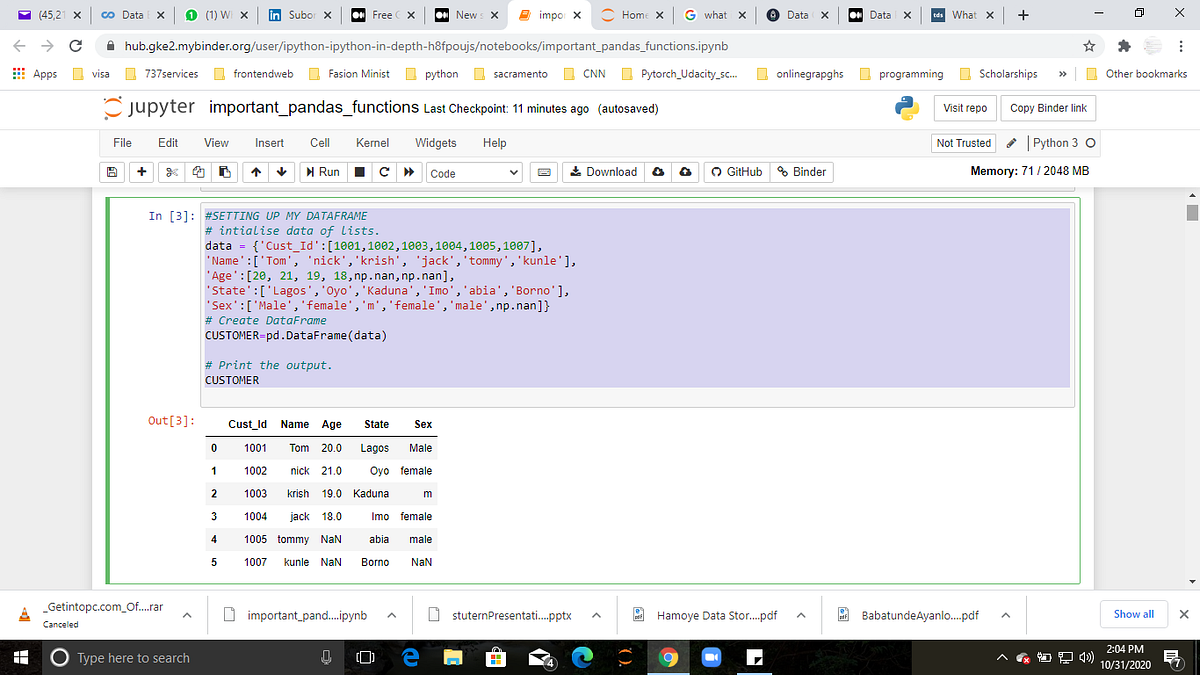Expand the important_pand....ipynb download item chevron
The width and height of the screenshot is (1200, 675).
coord(392,614)
